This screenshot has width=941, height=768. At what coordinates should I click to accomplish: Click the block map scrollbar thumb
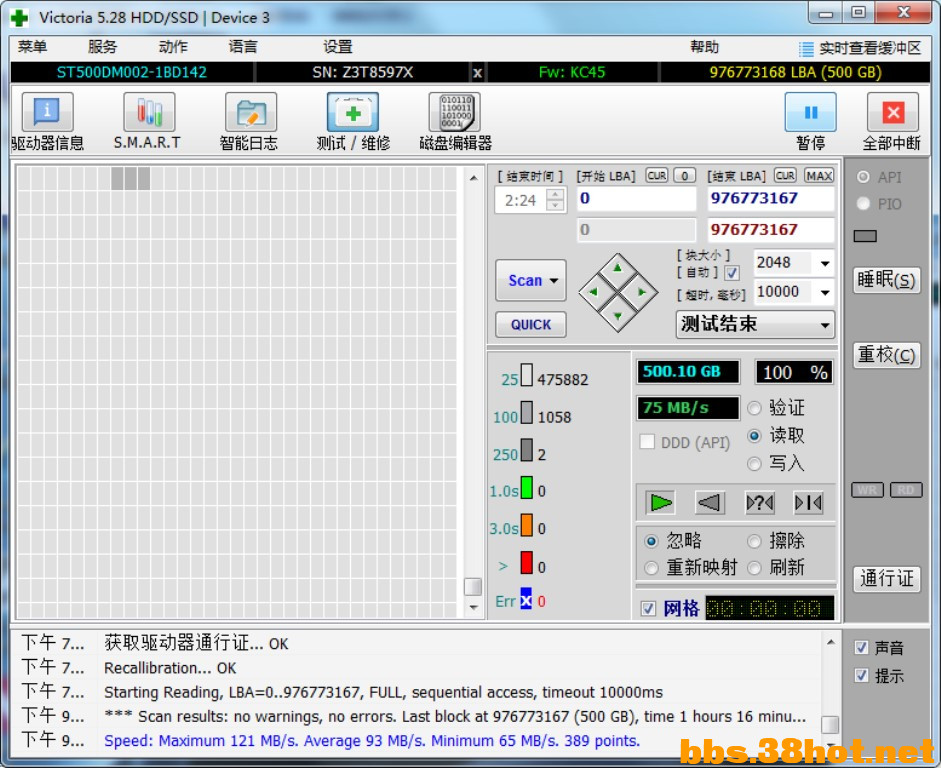click(x=473, y=586)
